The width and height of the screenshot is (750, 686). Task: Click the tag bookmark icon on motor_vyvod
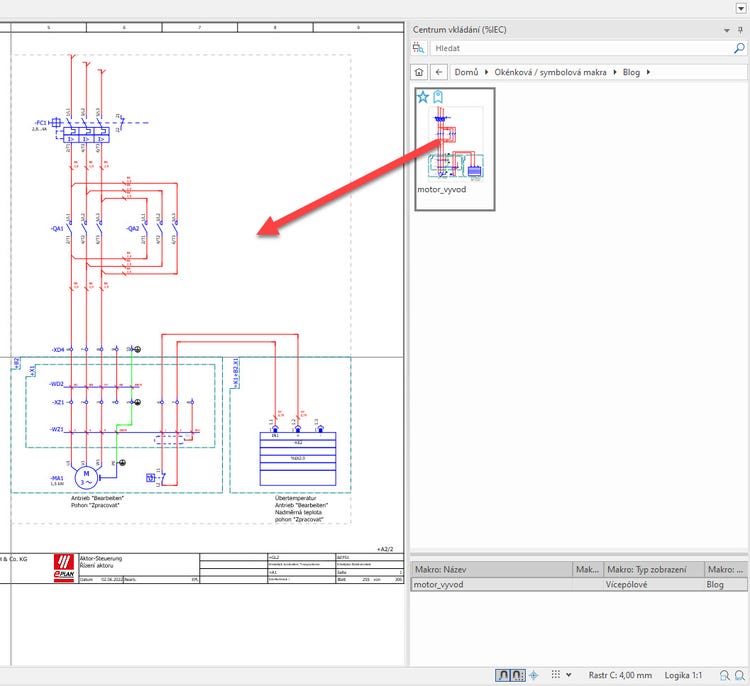[437, 97]
